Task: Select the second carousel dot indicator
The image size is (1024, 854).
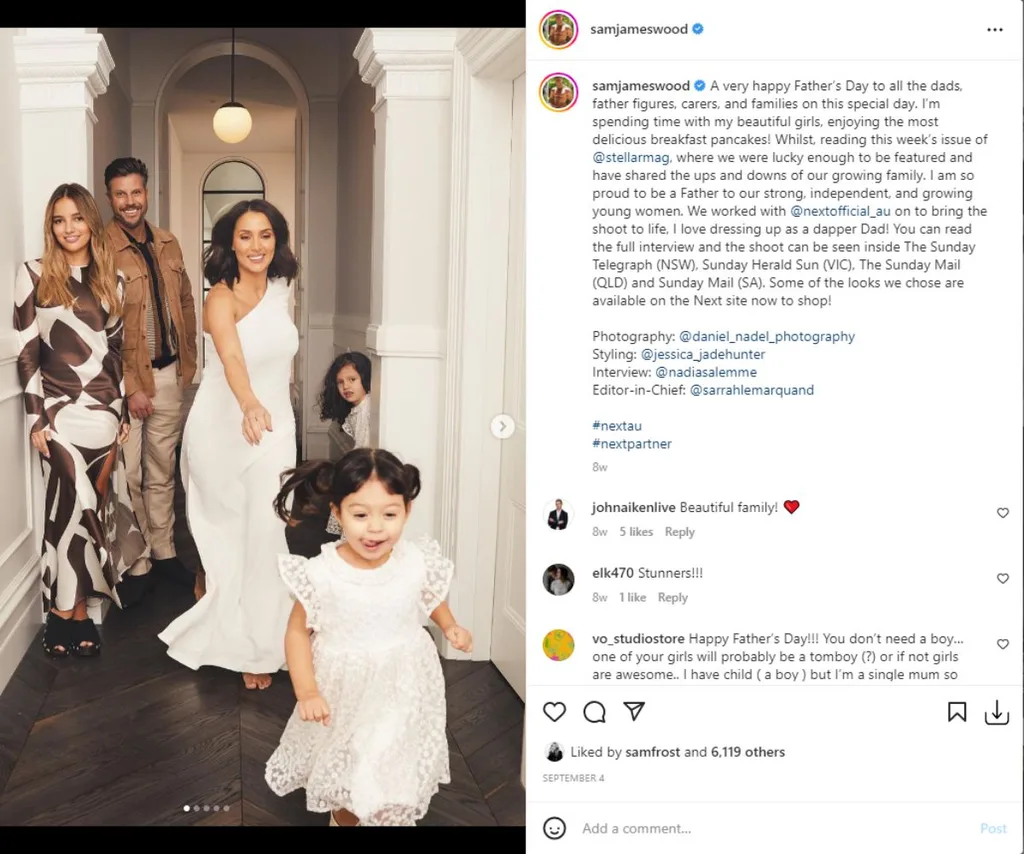Action: tap(197, 808)
